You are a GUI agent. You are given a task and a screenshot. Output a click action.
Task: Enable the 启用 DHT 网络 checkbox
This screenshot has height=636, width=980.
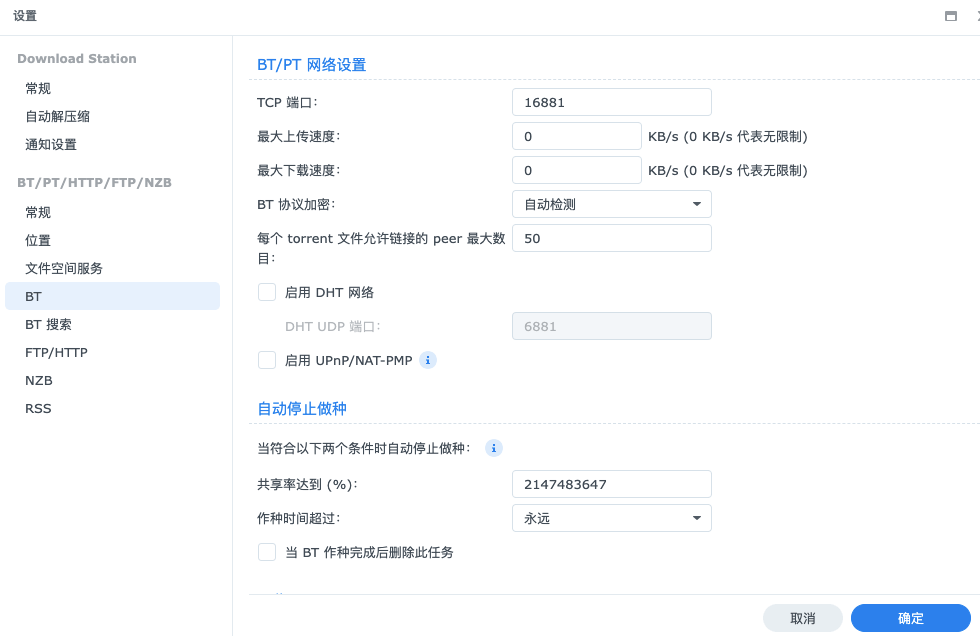click(267, 292)
